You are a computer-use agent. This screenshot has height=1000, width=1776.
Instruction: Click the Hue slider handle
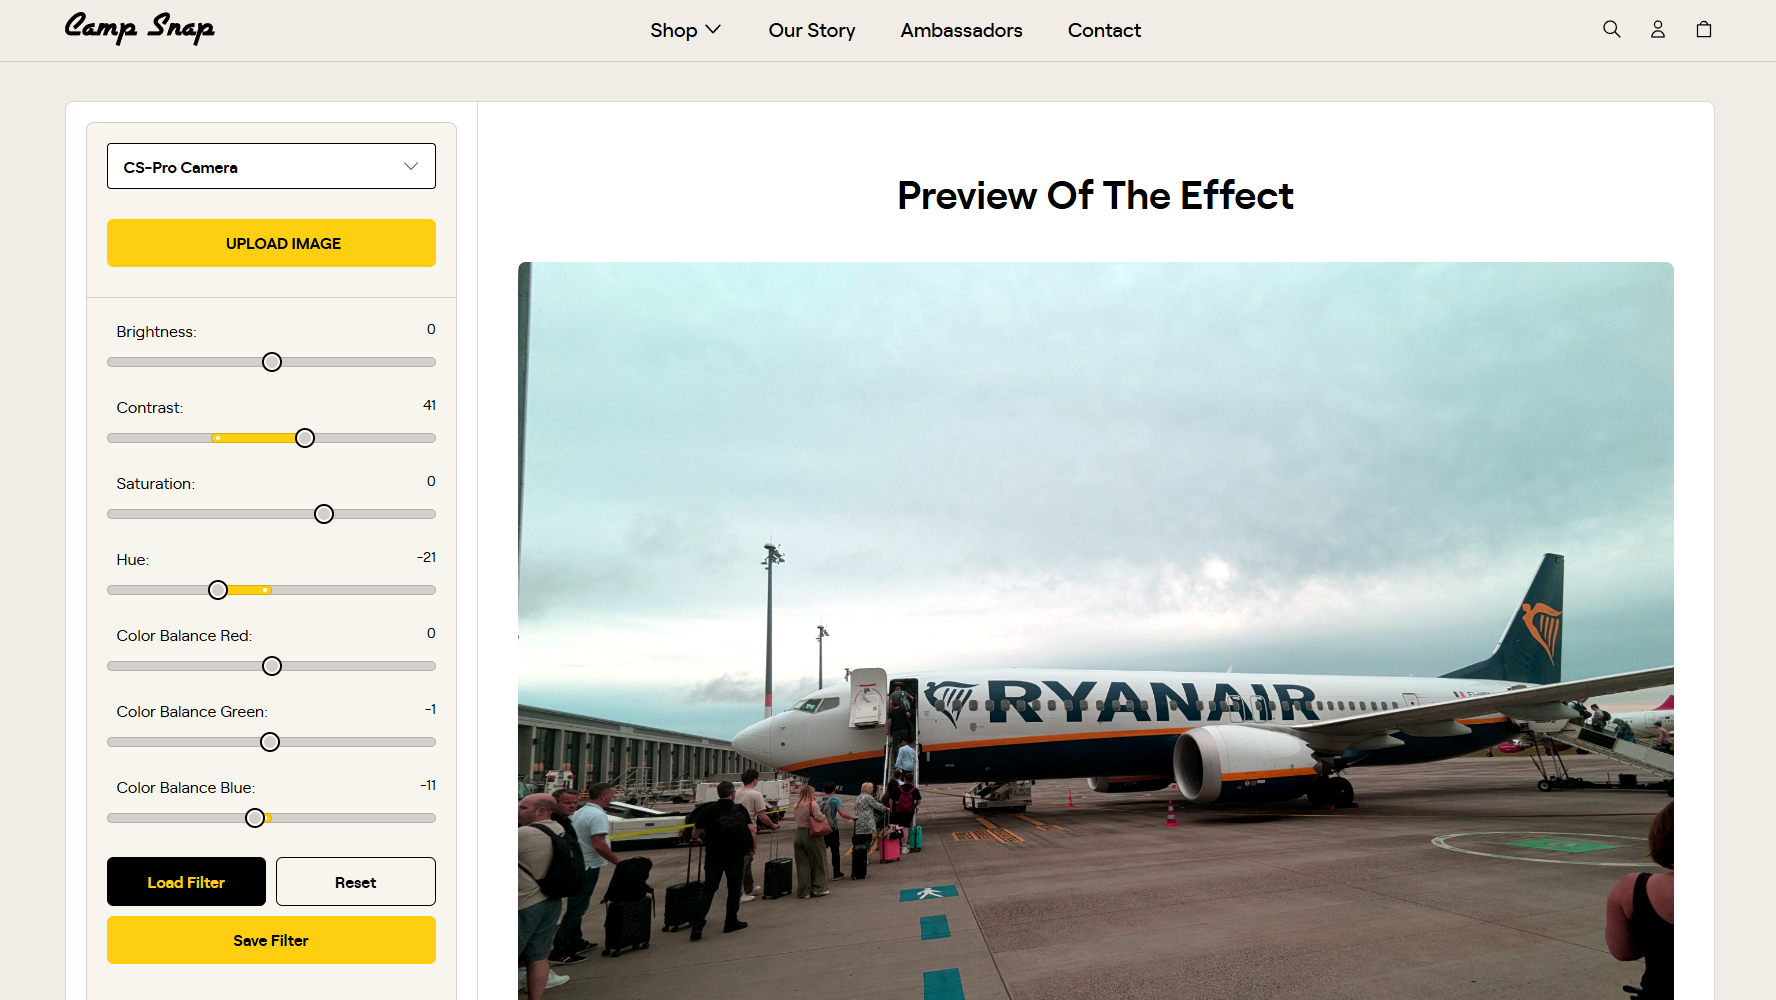point(218,590)
